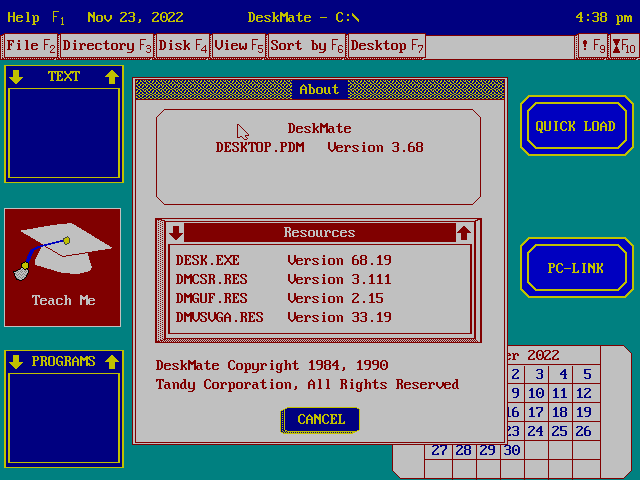Select day 11 in calendar

coord(561,393)
